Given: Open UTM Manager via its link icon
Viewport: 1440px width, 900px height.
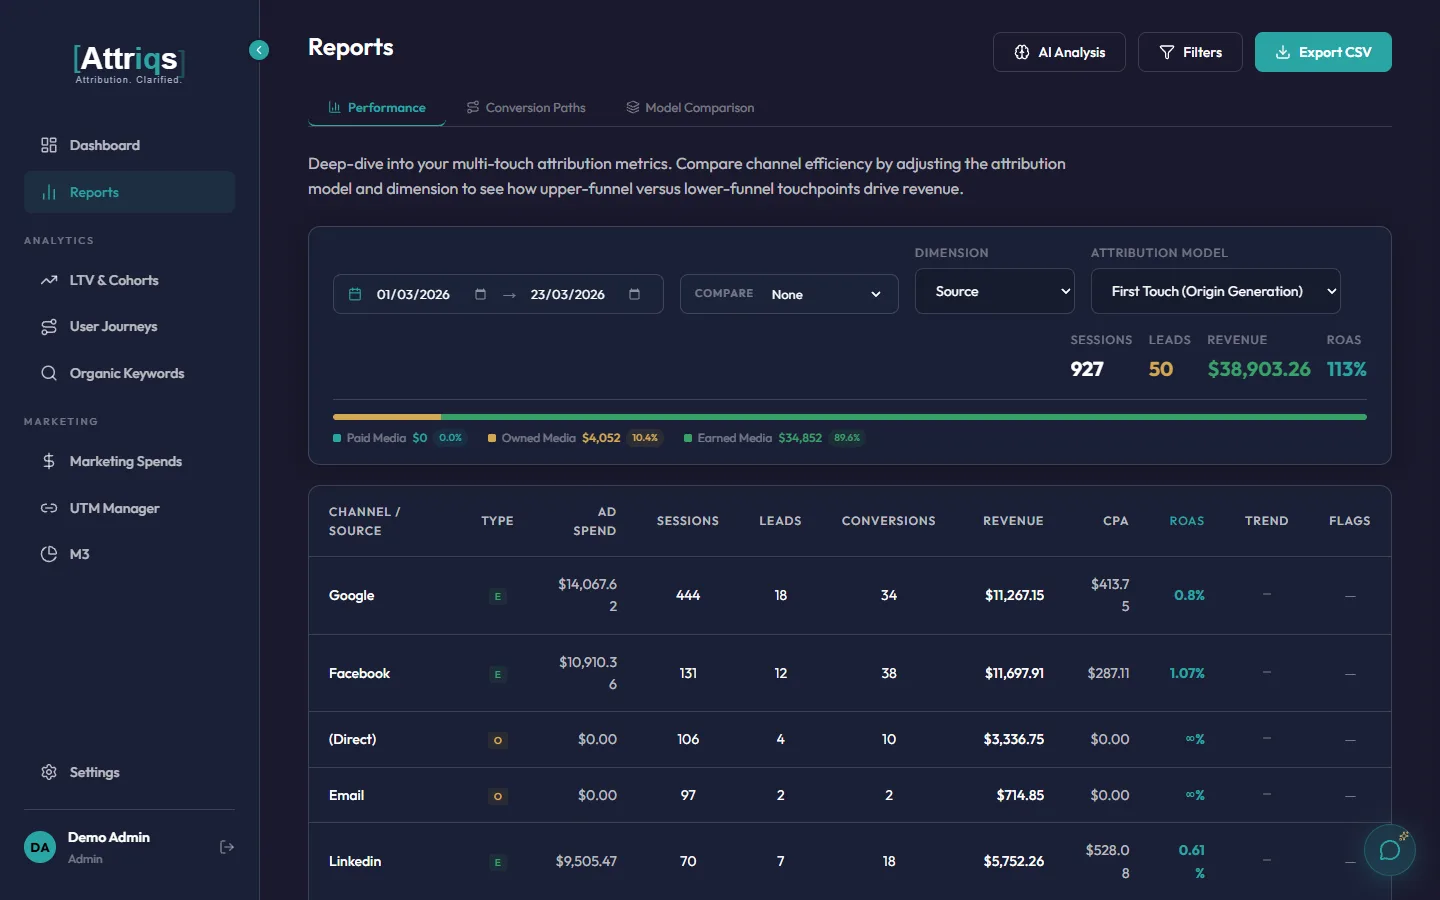Looking at the screenshot, I should pyautogui.click(x=48, y=508).
